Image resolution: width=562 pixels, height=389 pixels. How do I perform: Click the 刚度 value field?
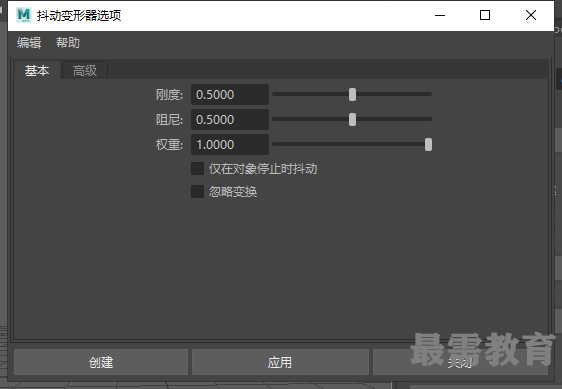point(230,95)
